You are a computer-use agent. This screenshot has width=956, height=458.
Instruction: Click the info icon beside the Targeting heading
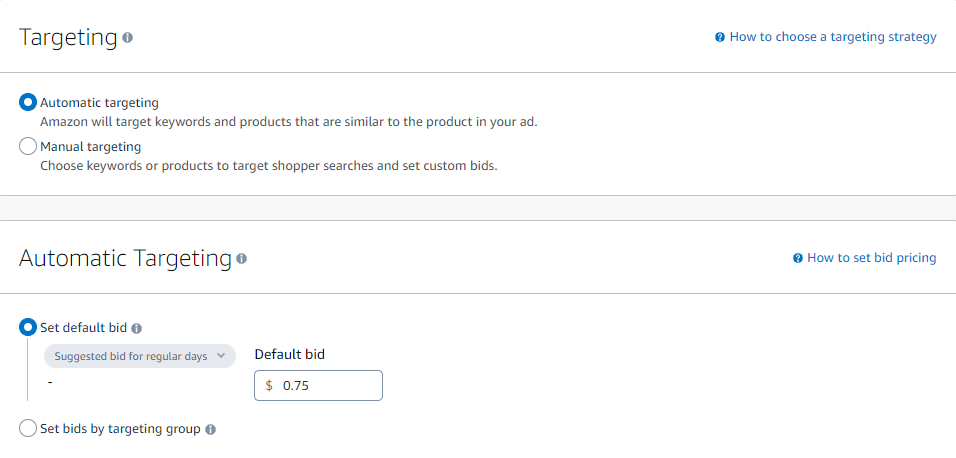click(127, 38)
